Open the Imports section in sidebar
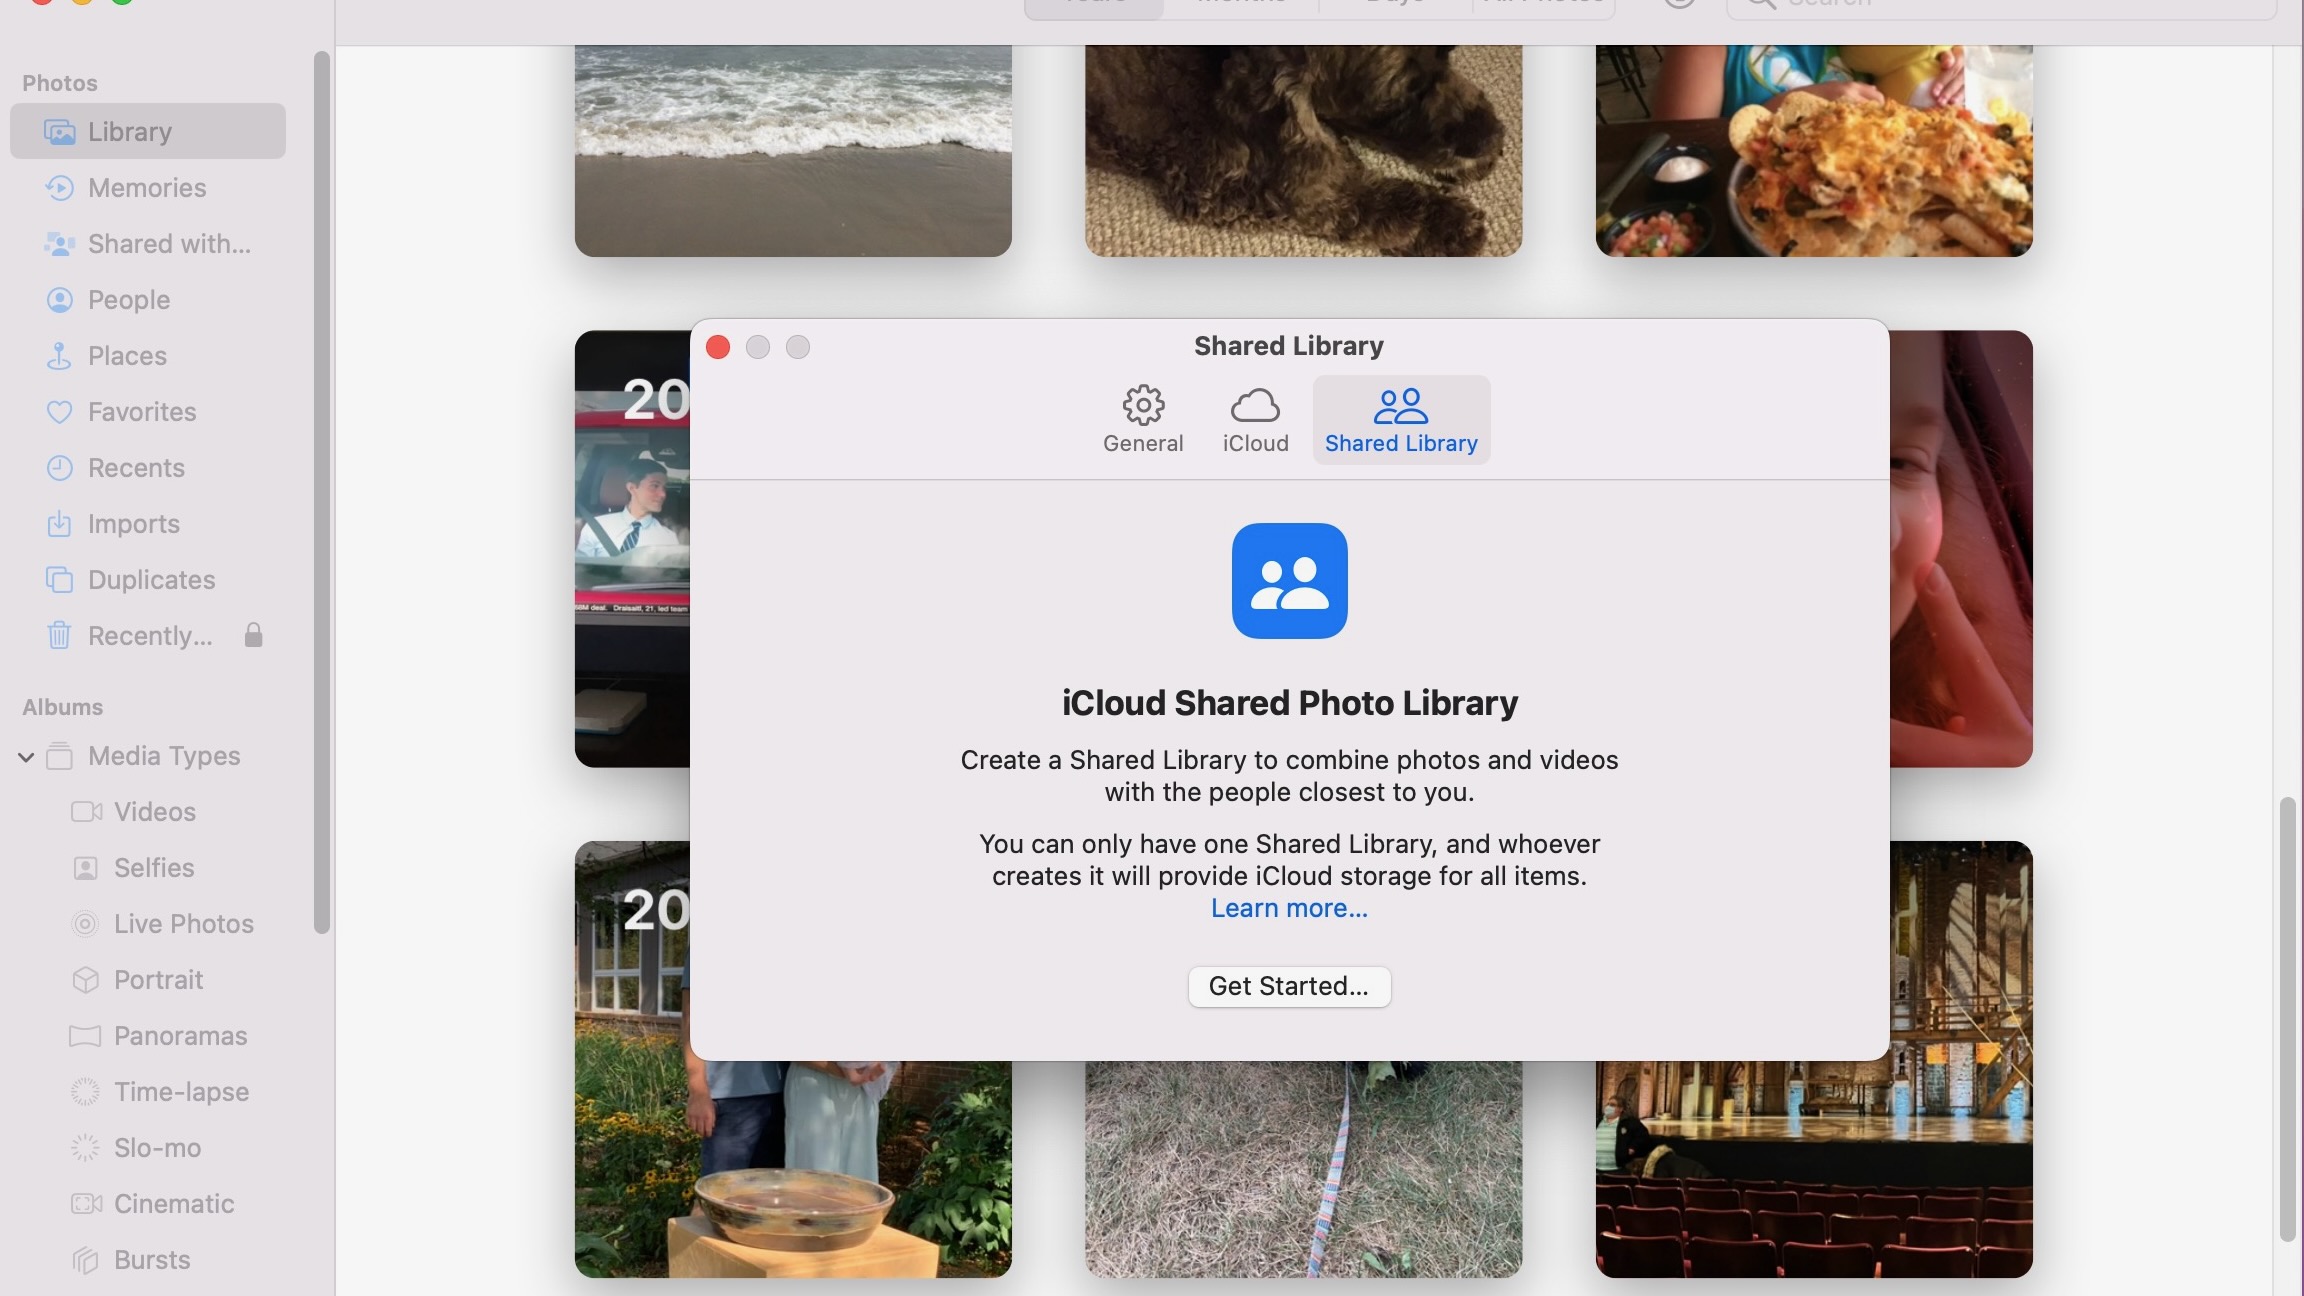 tap(135, 522)
